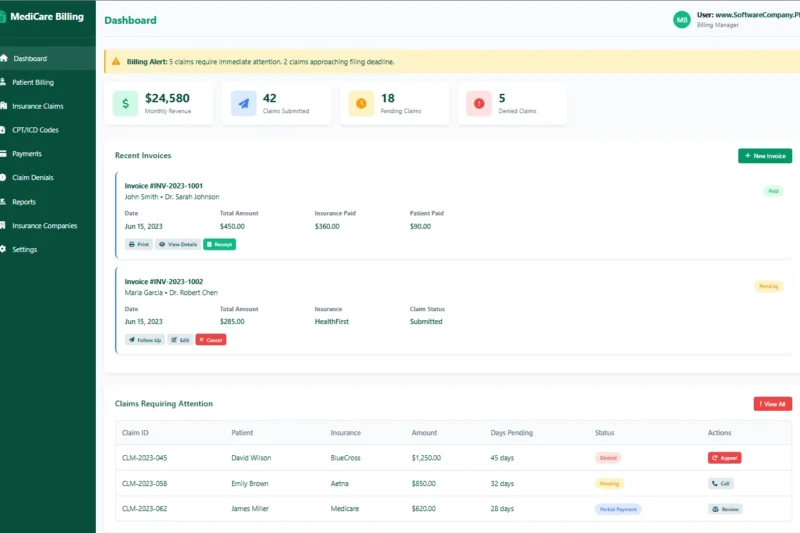Viewport: 800px width, 533px height.
Task: Open Claim Denials section
Action: (47, 177)
